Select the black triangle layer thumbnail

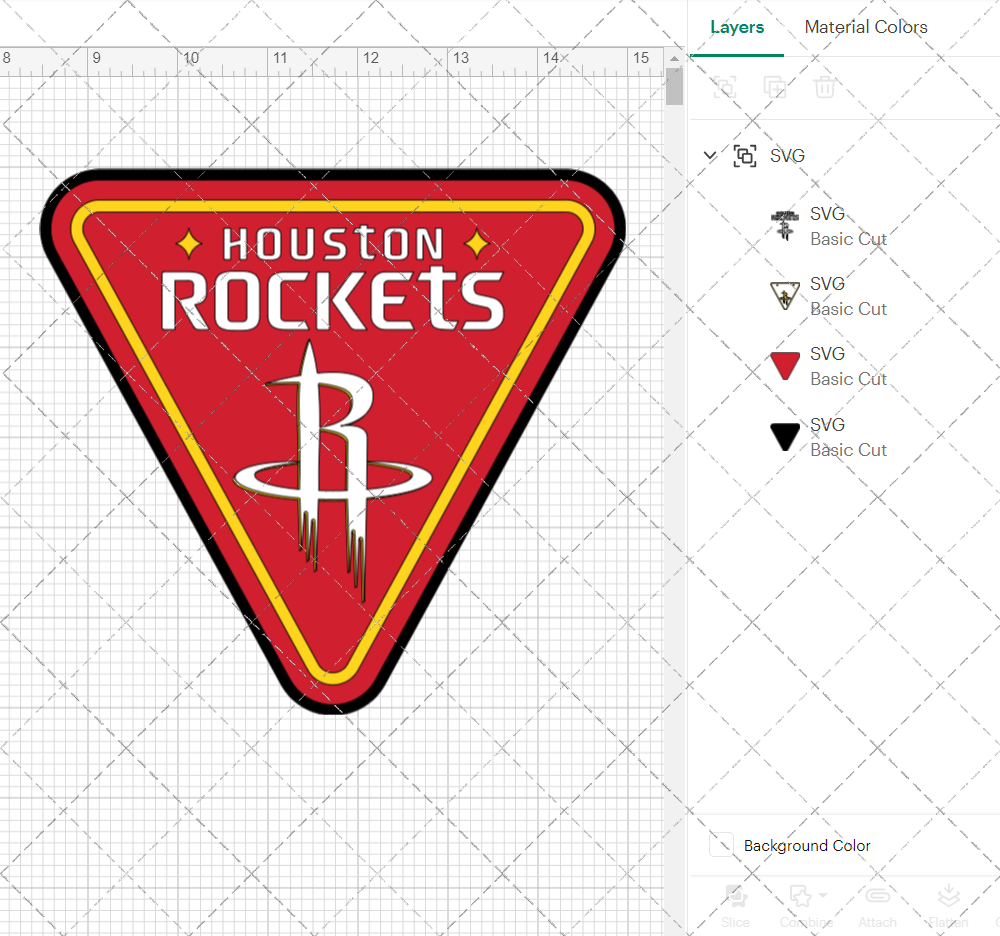coord(784,437)
